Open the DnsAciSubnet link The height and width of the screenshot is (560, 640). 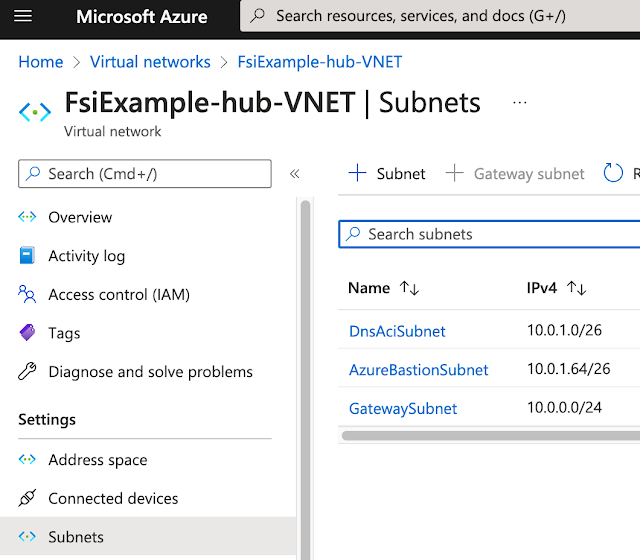397,331
